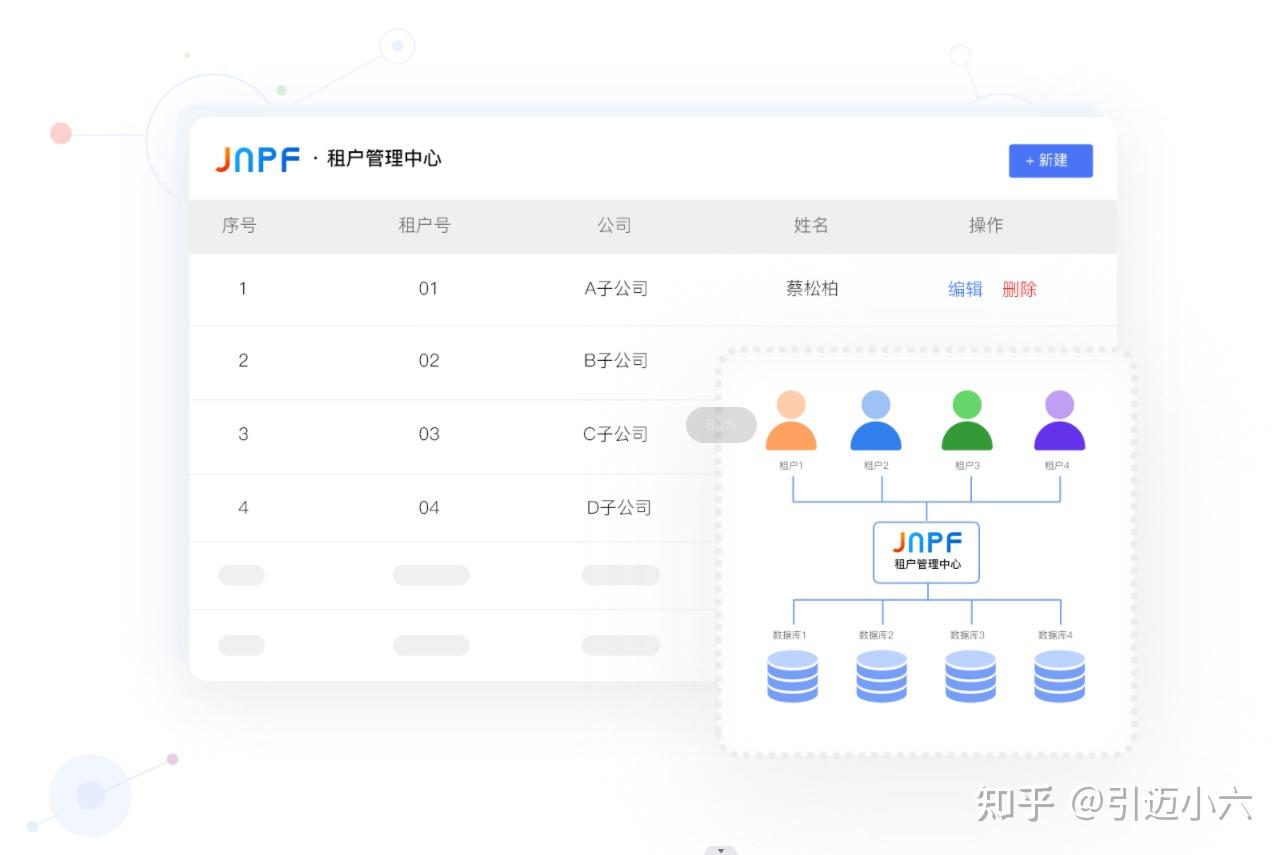The width and height of the screenshot is (1285, 855).
Task: Click the 数据库3 database icon
Action: (969, 677)
